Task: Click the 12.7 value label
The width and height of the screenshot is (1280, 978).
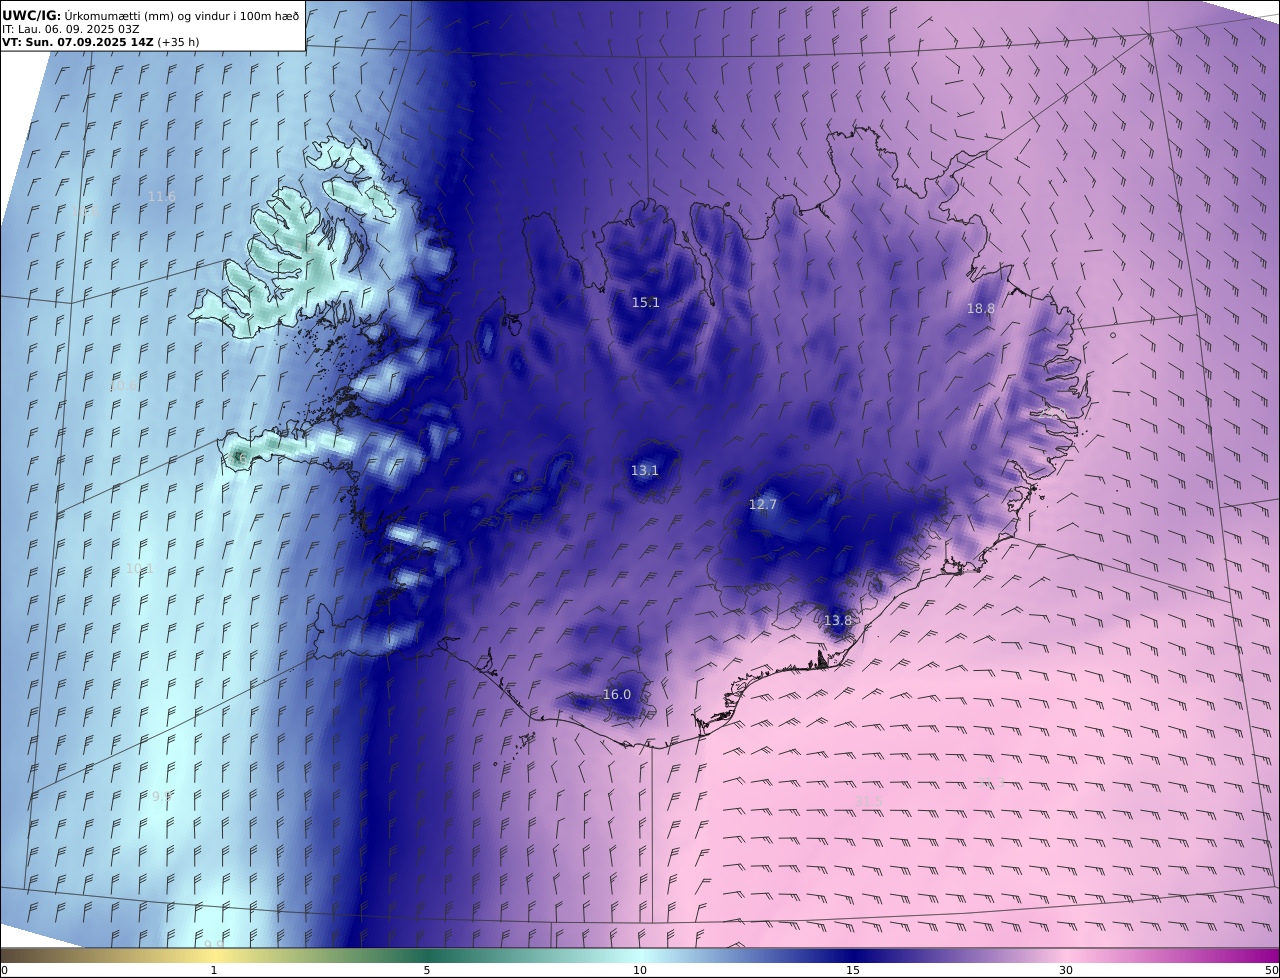Action: click(763, 505)
